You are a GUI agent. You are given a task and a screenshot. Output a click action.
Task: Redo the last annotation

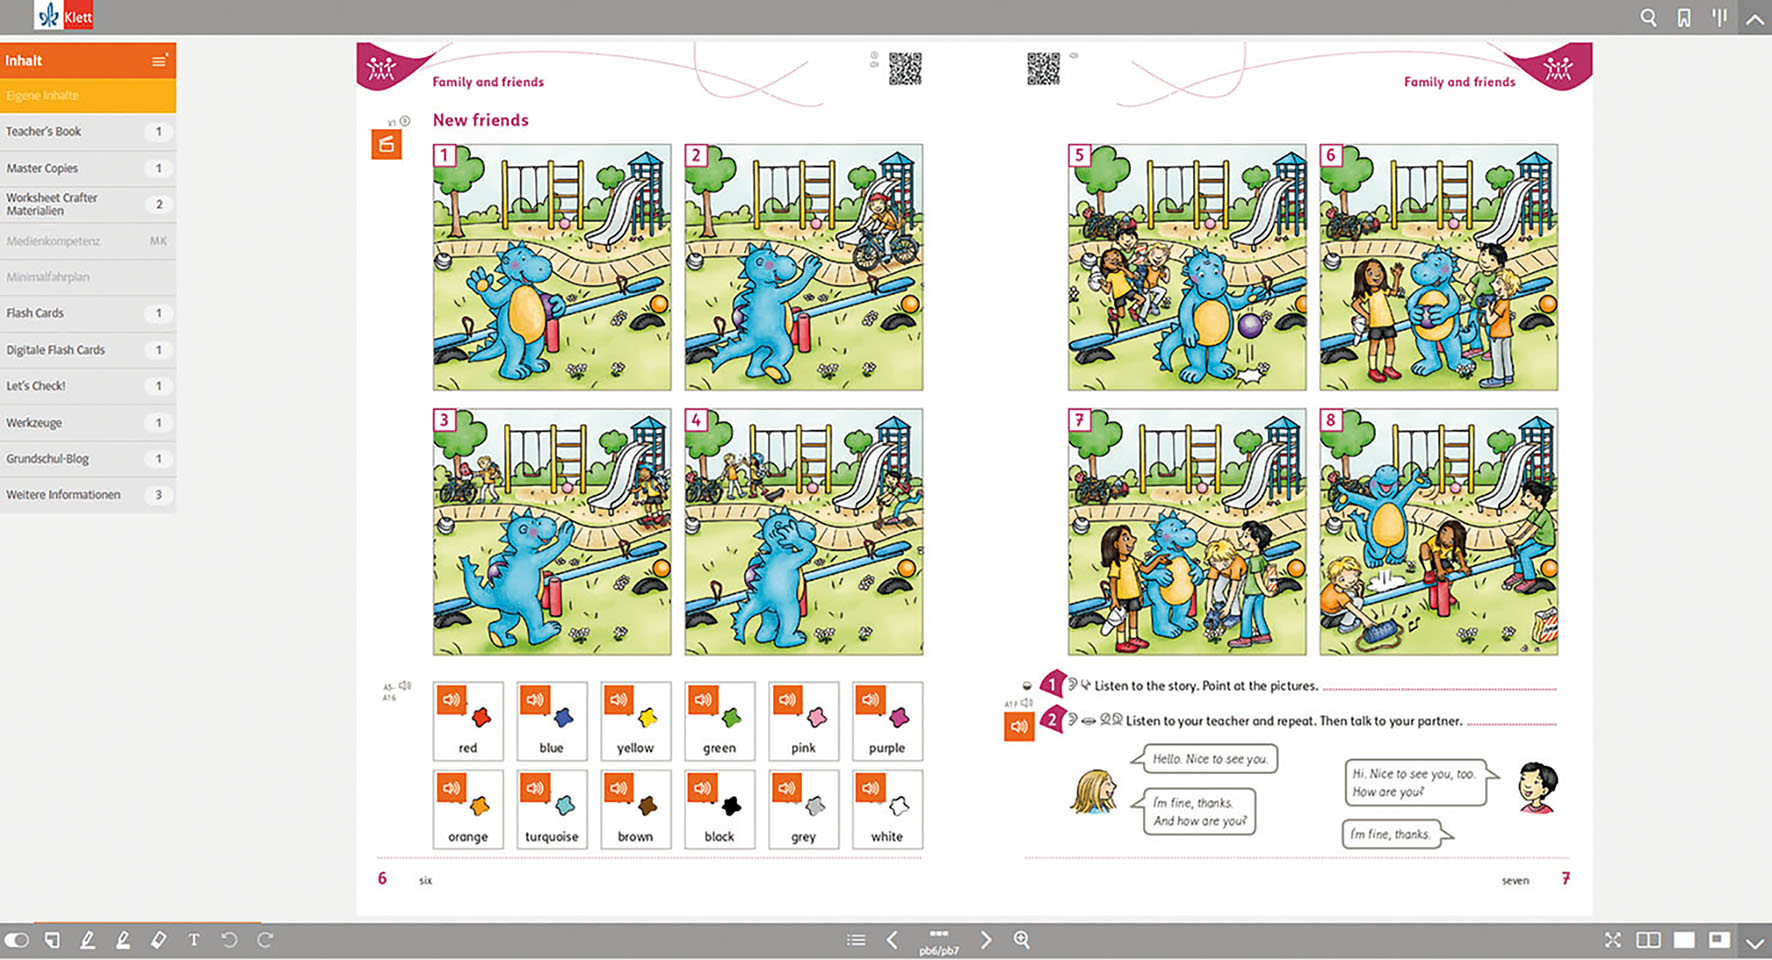(x=265, y=940)
